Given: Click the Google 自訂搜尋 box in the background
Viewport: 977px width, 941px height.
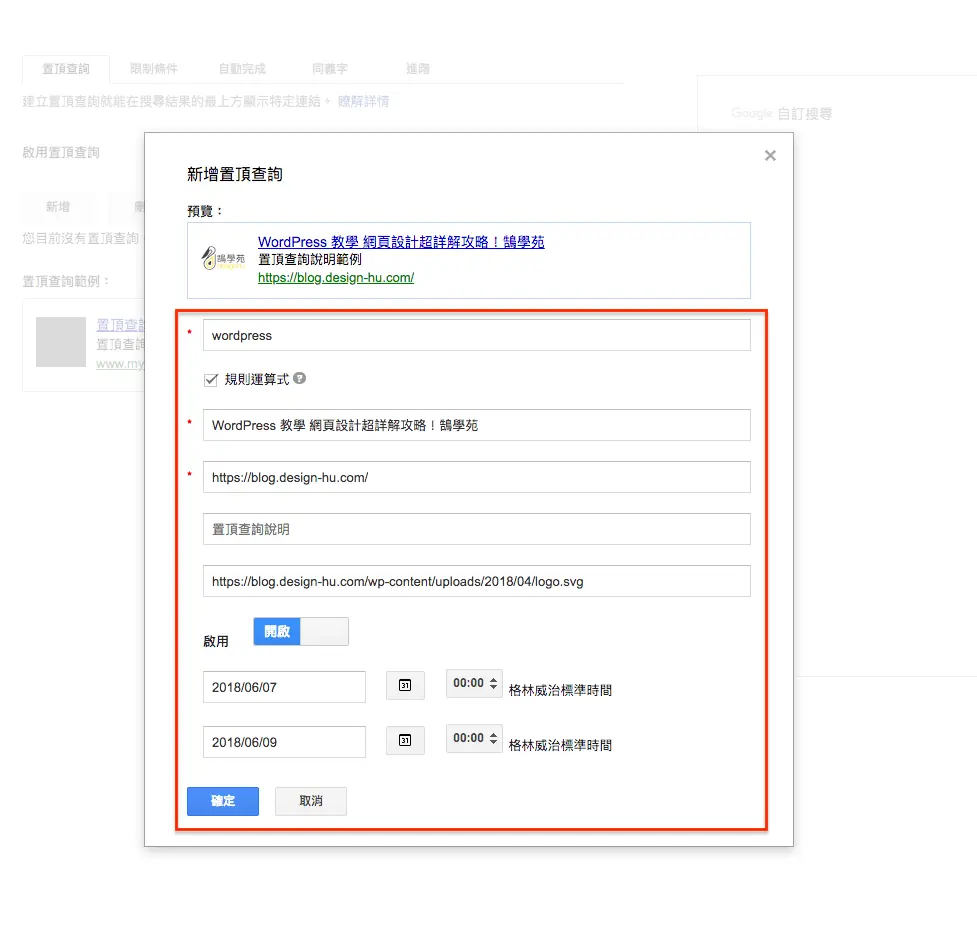Looking at the screenshot, I should pos(782,113).
